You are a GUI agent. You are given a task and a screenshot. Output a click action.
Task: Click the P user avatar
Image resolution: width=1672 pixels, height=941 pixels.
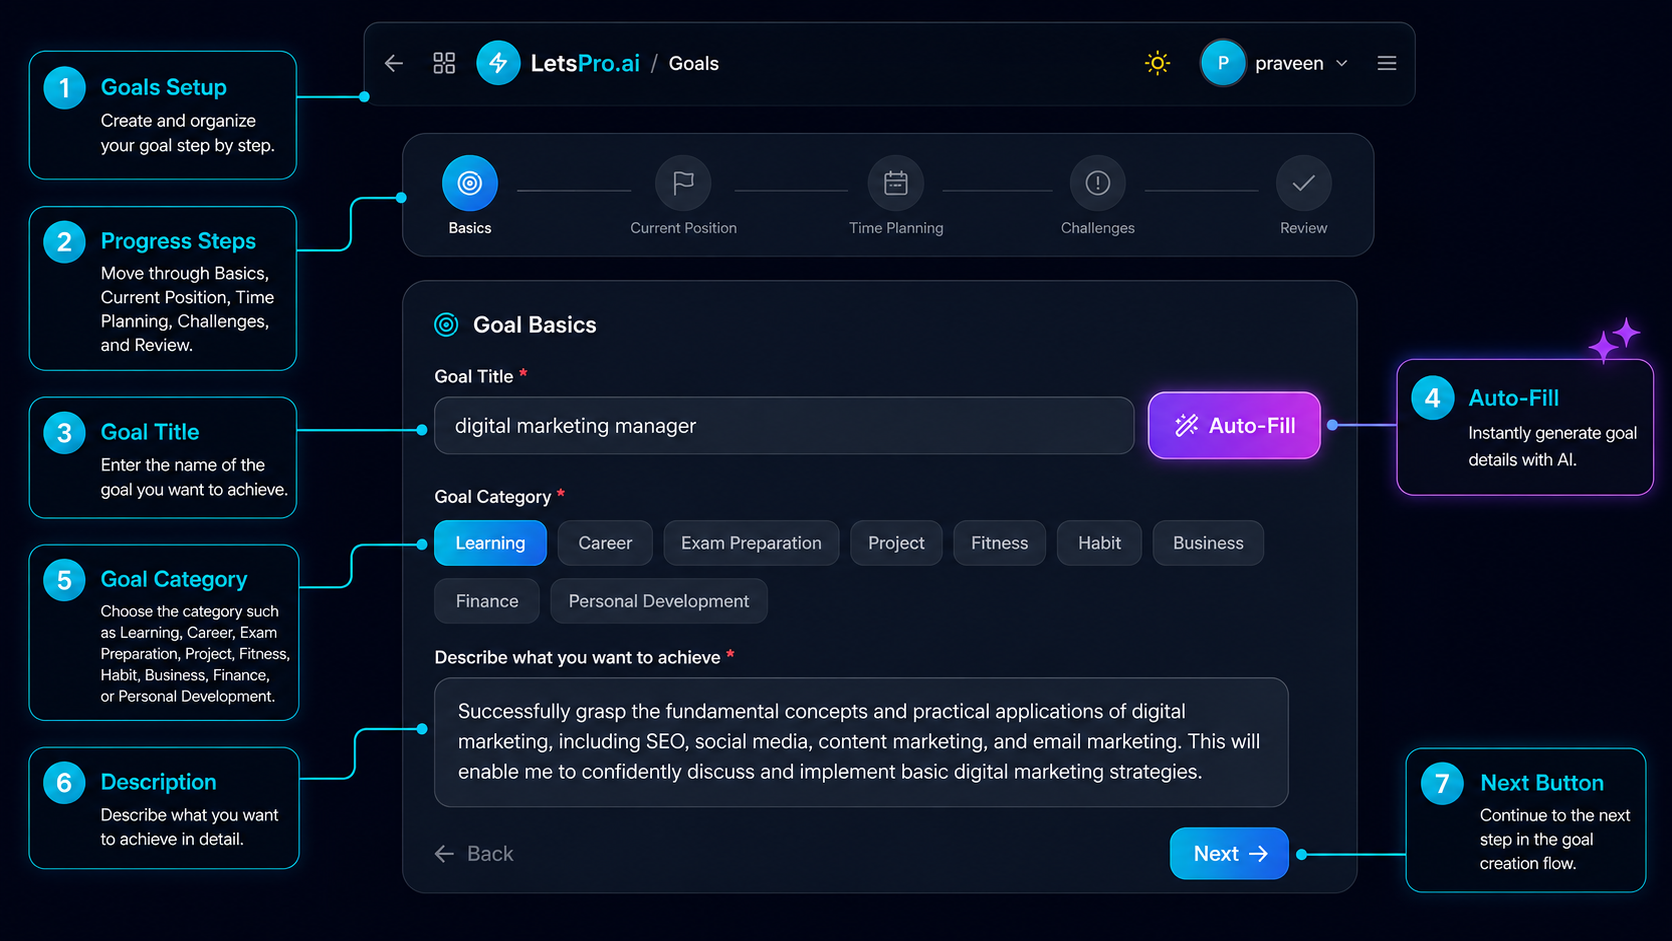coord(1222,63)
